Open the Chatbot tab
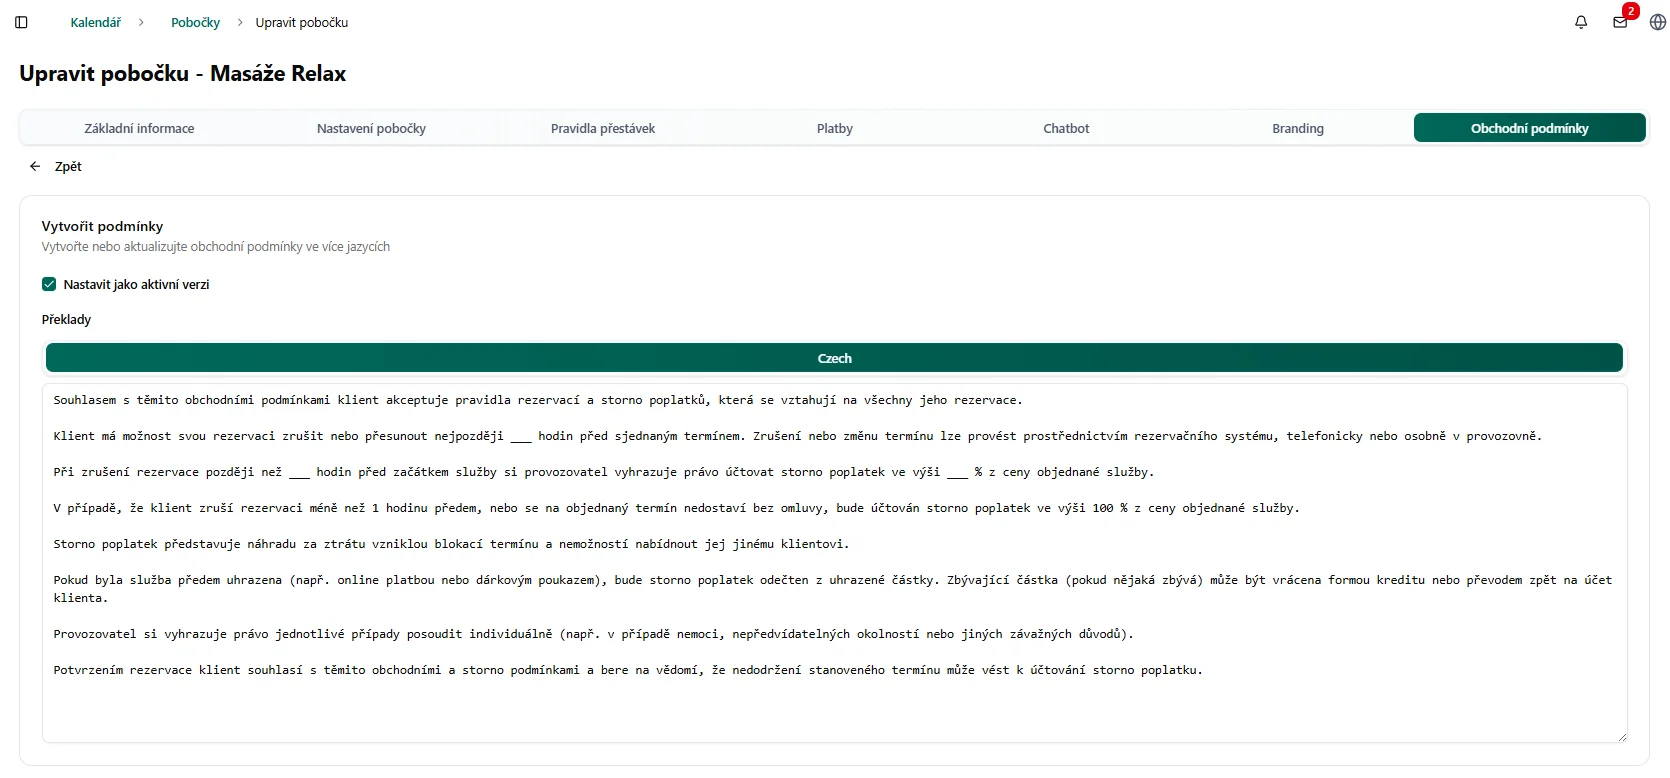This screenshot has width=1670, height=778. coord(1066,128)
